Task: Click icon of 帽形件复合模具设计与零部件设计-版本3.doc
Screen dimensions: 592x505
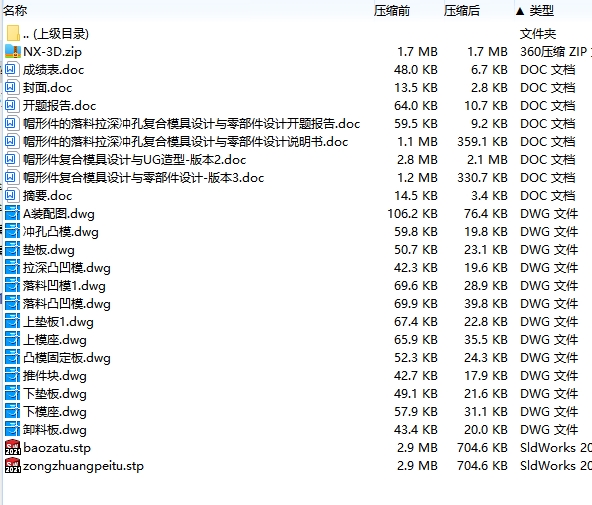Action: (x=11, y=177)
